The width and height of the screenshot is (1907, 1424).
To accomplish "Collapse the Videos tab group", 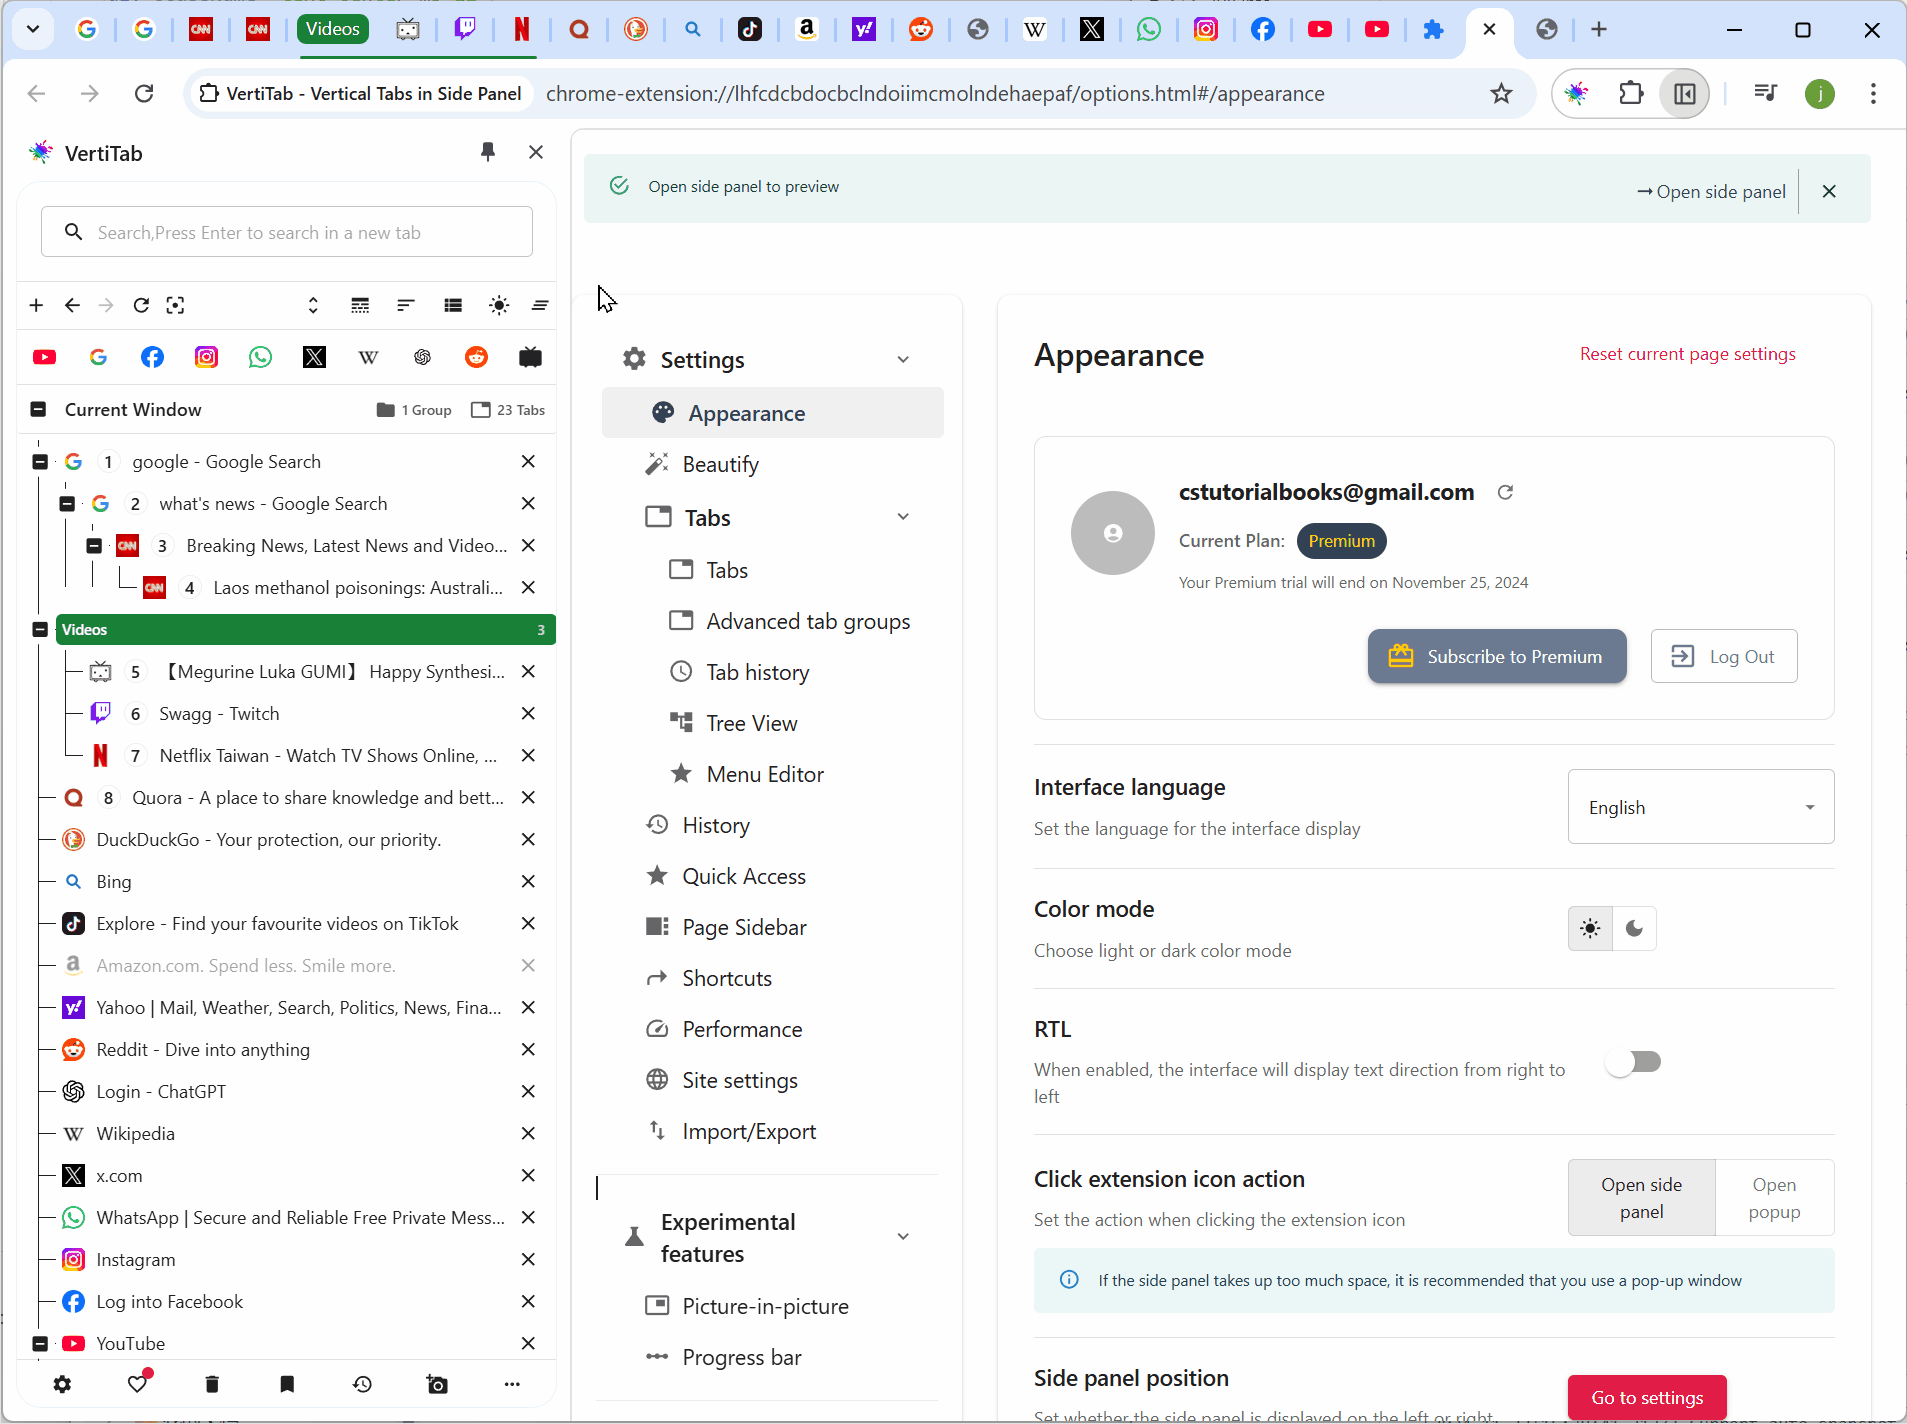I will 40,629.
